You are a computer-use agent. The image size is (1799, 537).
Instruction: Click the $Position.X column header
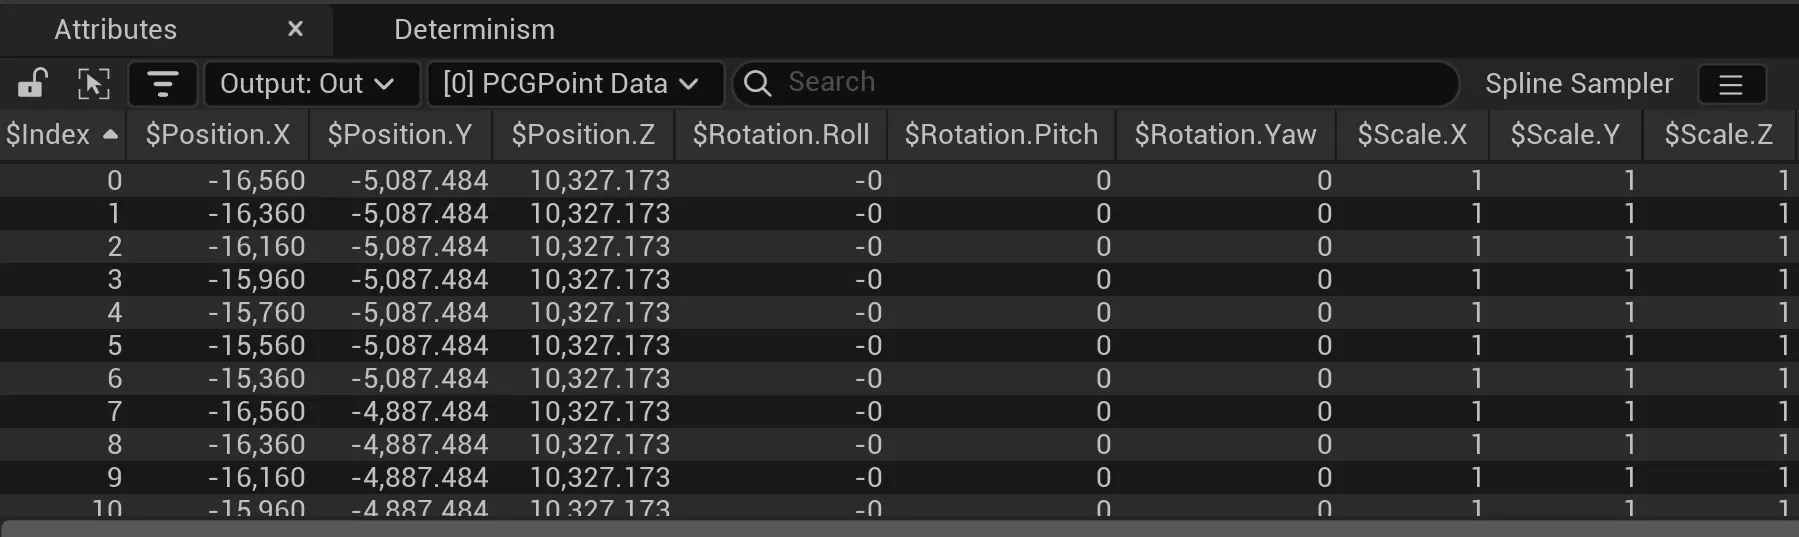pyautogui.click(x=217, y=135)
